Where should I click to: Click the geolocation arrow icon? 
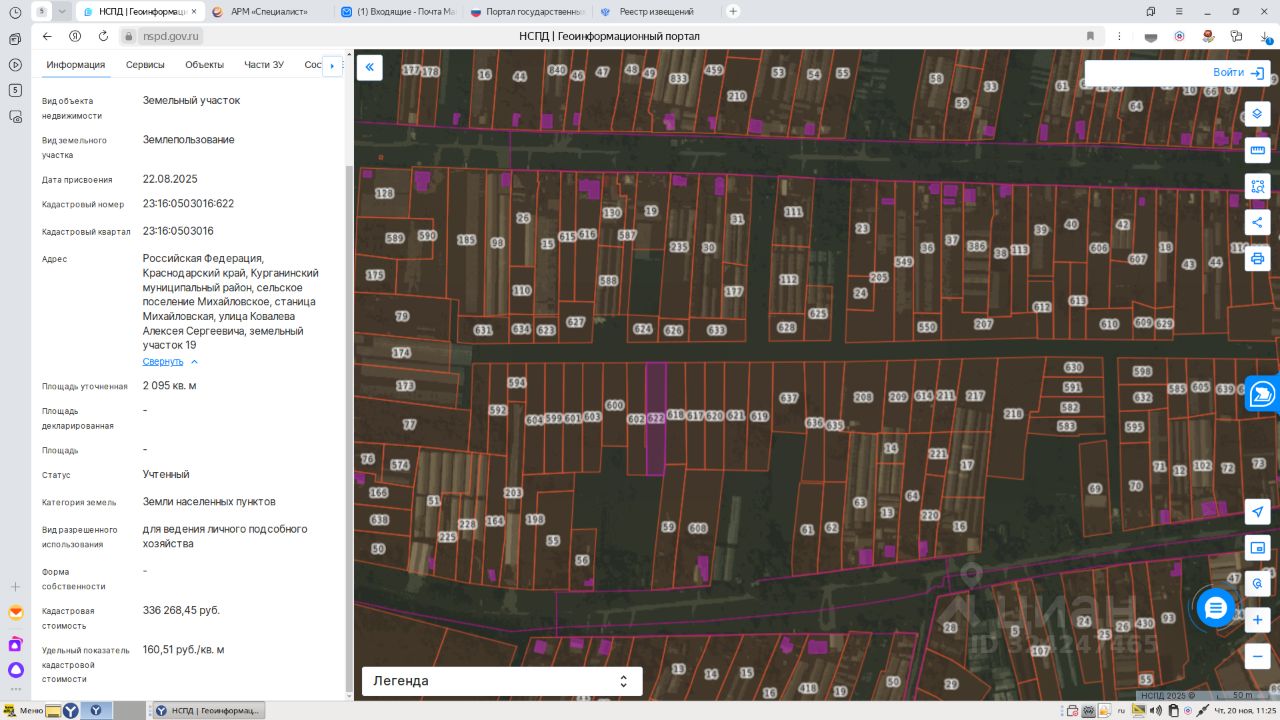point(1257,512)
